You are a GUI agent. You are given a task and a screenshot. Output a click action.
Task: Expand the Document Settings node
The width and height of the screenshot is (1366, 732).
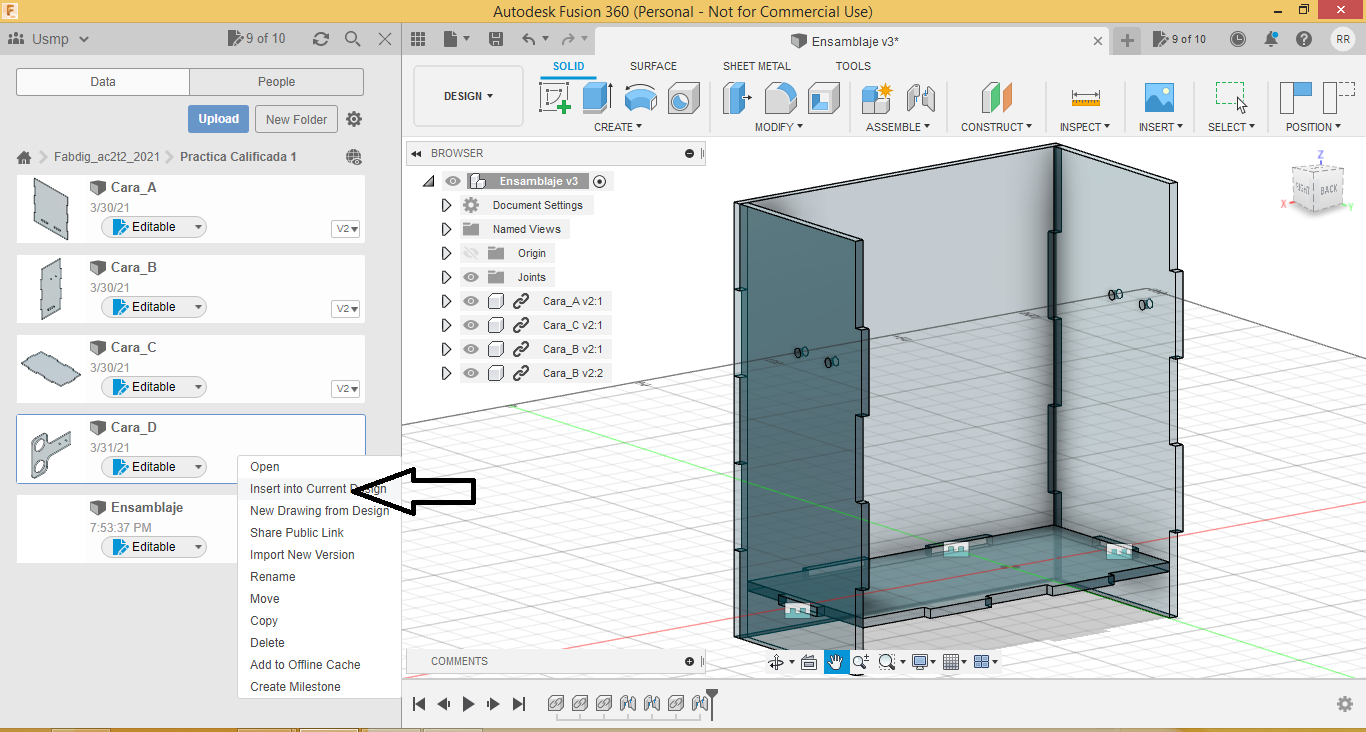coord(447,205)
